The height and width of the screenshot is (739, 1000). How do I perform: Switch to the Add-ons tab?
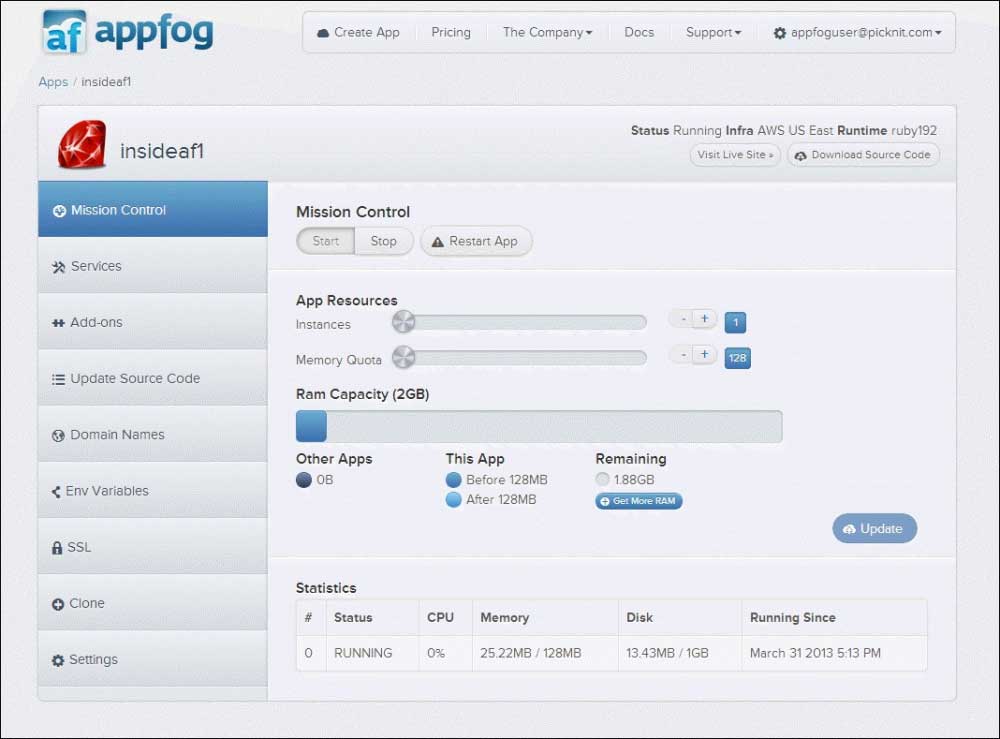pos(152,322)
